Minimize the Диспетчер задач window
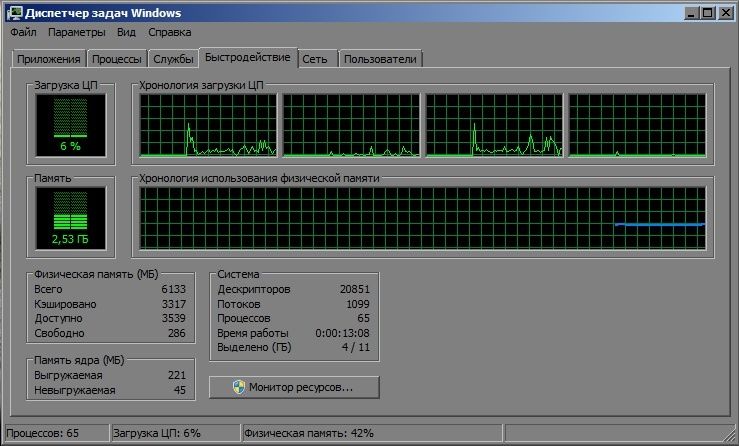Image resolution: width=739 pixels, height=446 pixels. [x=691, y=13]
